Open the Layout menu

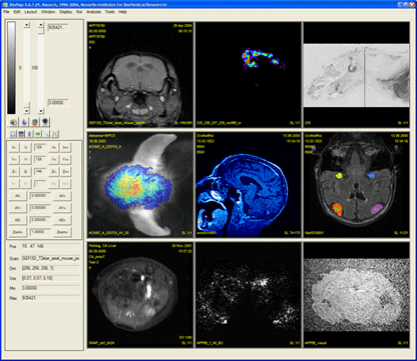tap(31, 12)
